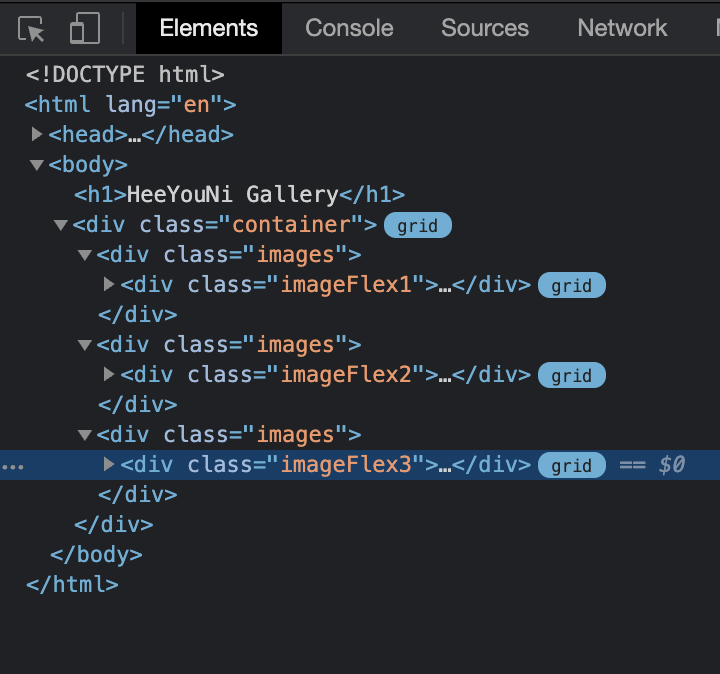Image resolution: width=720 pixels, height=674 pixels.
Task: Select the html lang="en" element
Action: pyautogui.click(x=130, y=105)
